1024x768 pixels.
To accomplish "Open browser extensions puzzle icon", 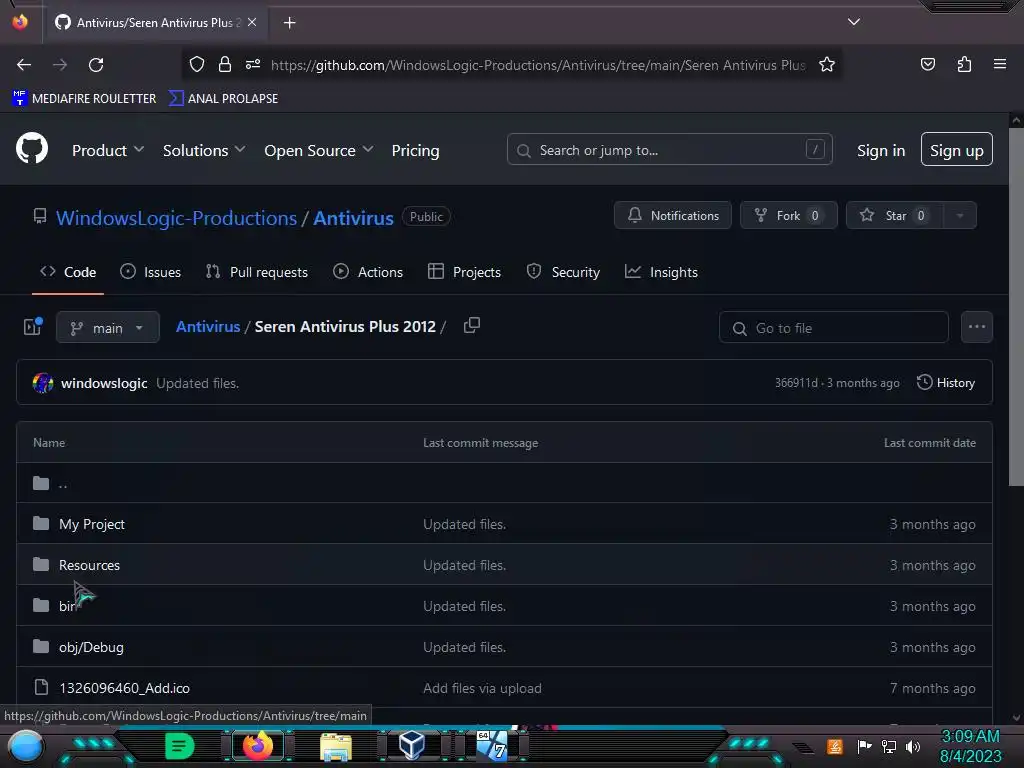I will click(x=964, y=64).
